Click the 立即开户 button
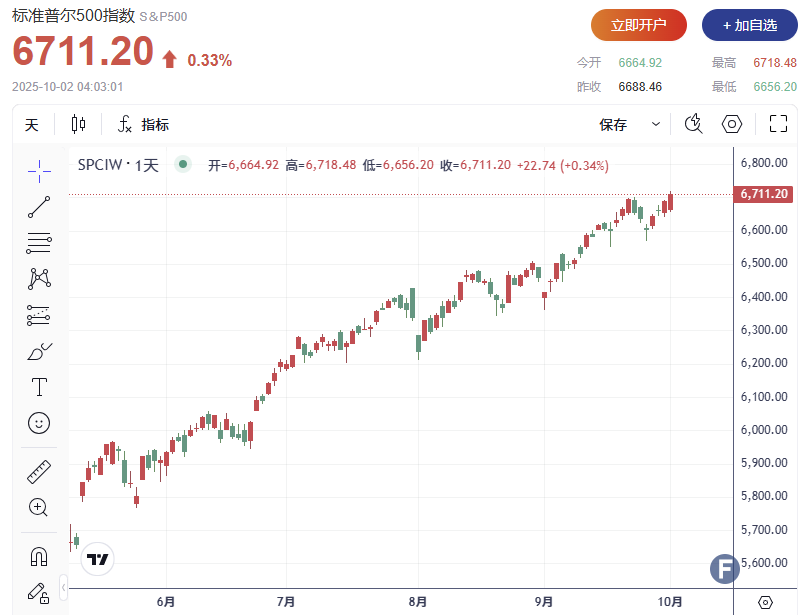Image resolution: width=800 pixels, height=615 pixels. click(639, 25)
